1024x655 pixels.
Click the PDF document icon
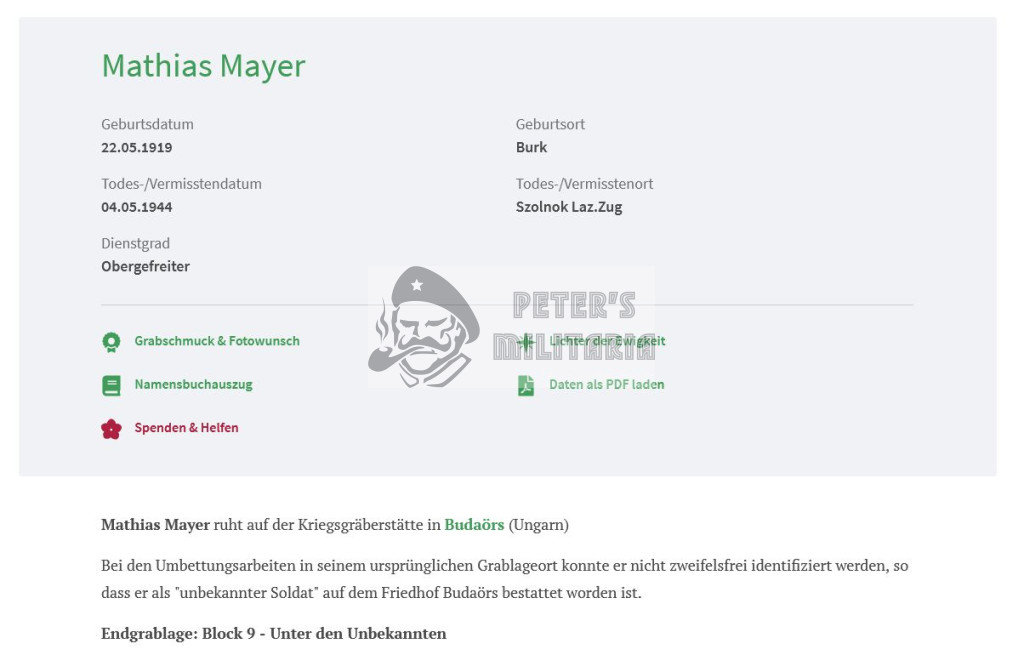[526, 385]
